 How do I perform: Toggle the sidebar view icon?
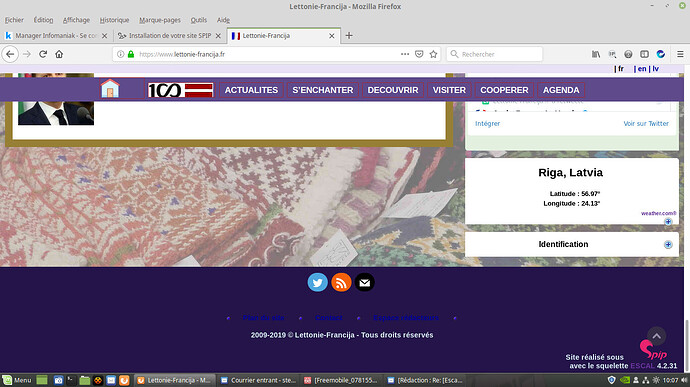644,54
